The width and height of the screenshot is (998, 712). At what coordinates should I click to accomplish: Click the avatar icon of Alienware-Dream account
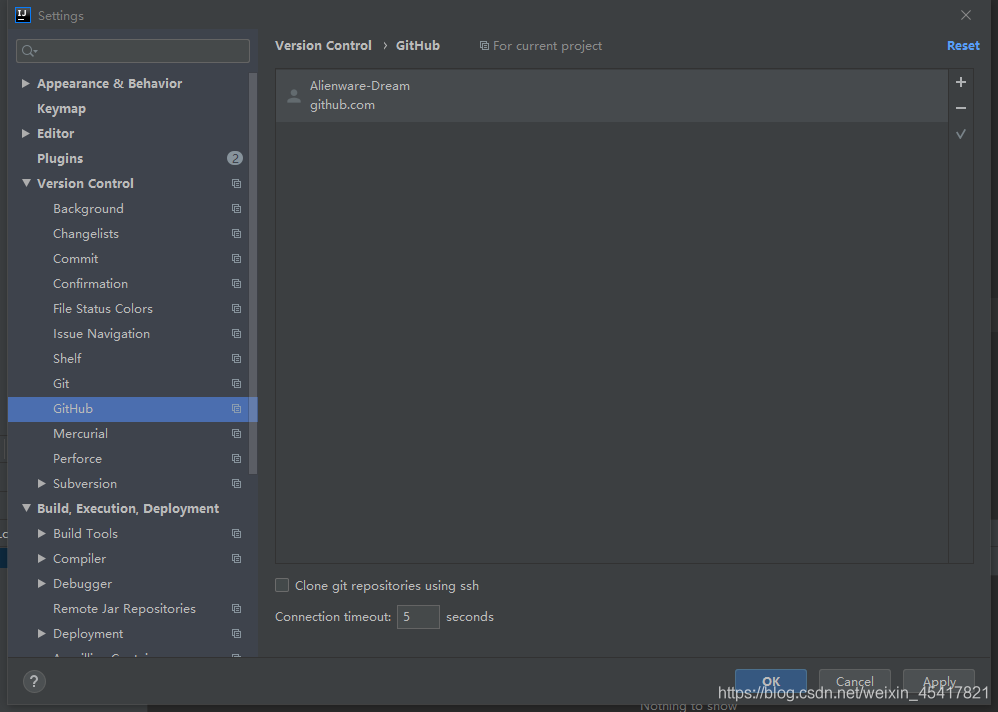(293, 95)
